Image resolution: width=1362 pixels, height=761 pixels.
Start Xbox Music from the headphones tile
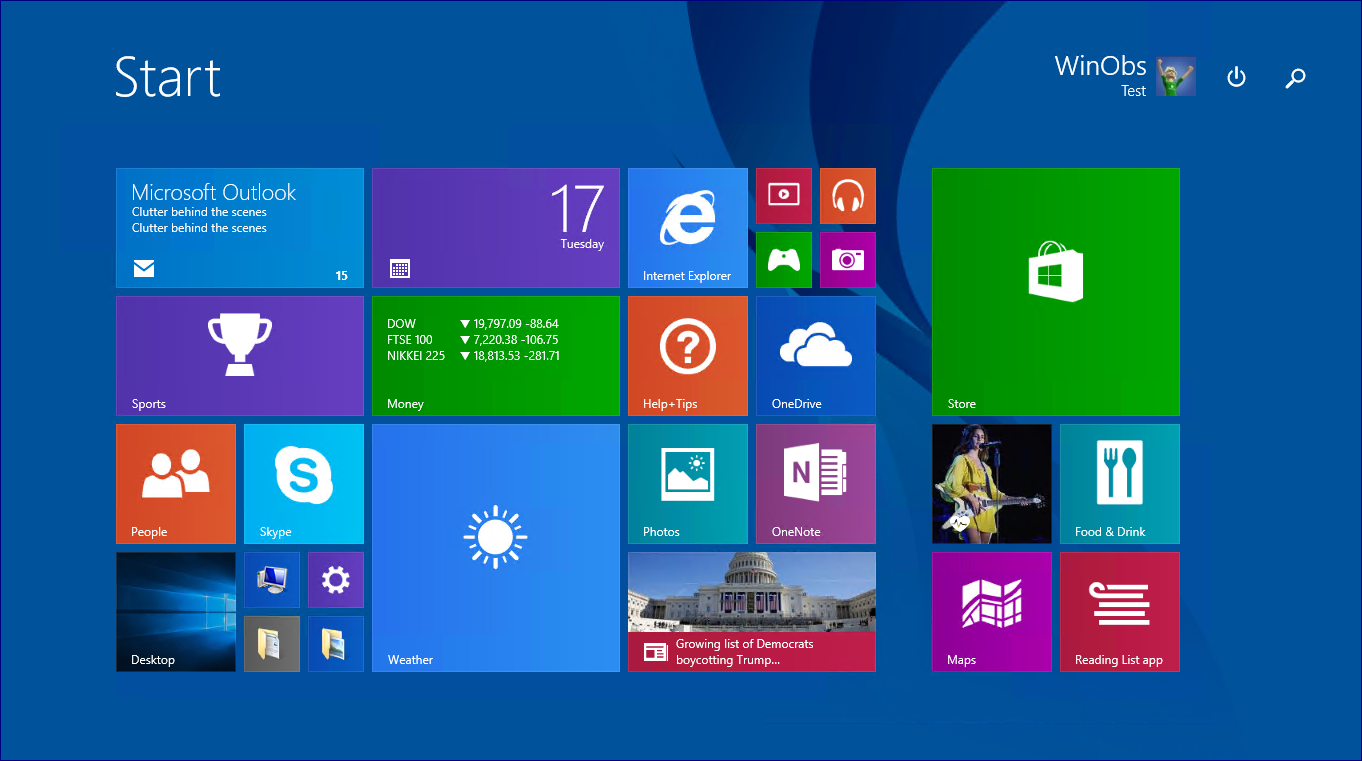click(x=847, y=195)
